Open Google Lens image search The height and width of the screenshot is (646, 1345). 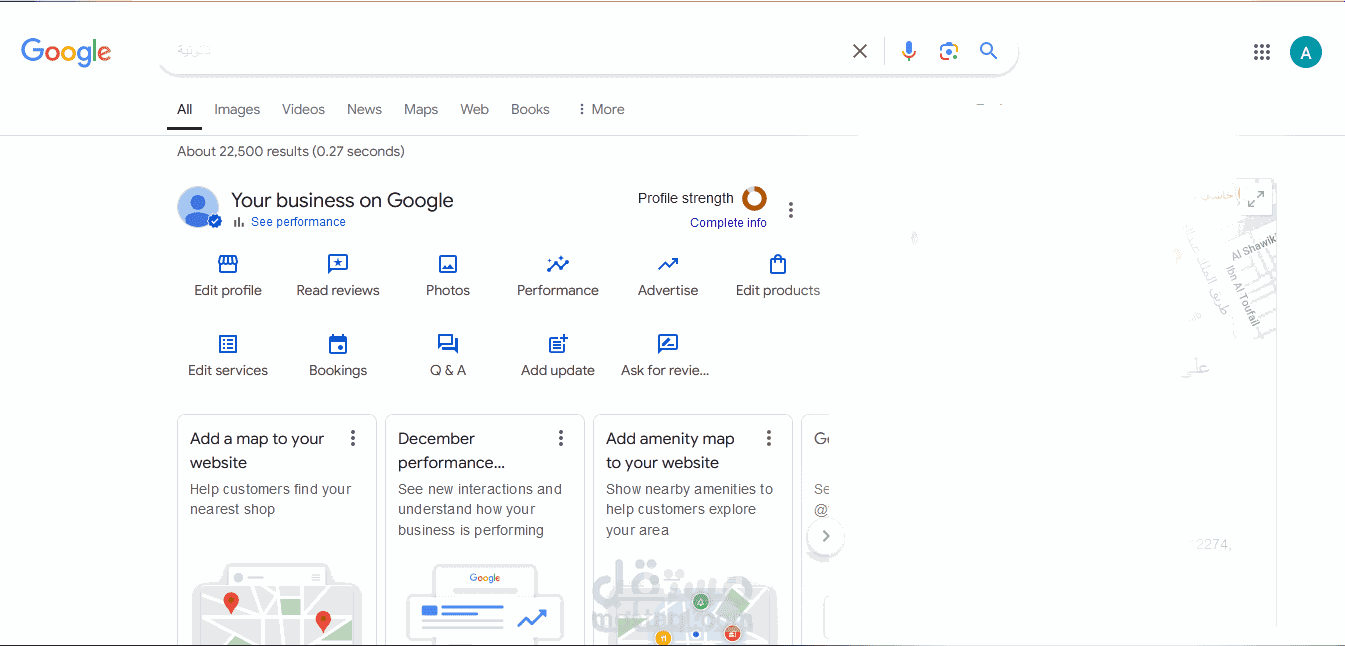(x=949, y=51)
